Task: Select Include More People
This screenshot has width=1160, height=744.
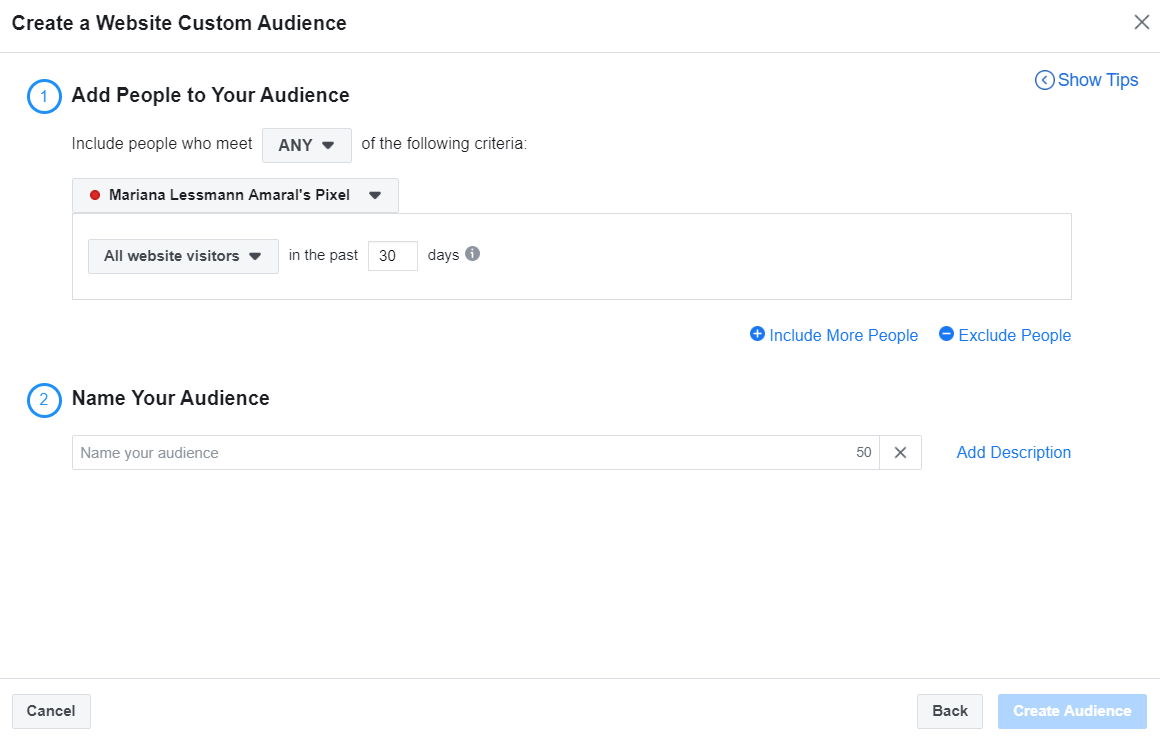Action: (x=843, y=334)
